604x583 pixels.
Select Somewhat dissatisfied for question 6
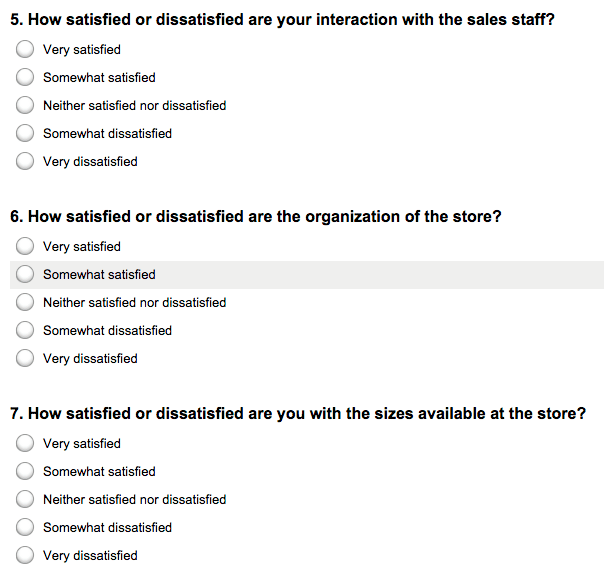coord(25,330)
